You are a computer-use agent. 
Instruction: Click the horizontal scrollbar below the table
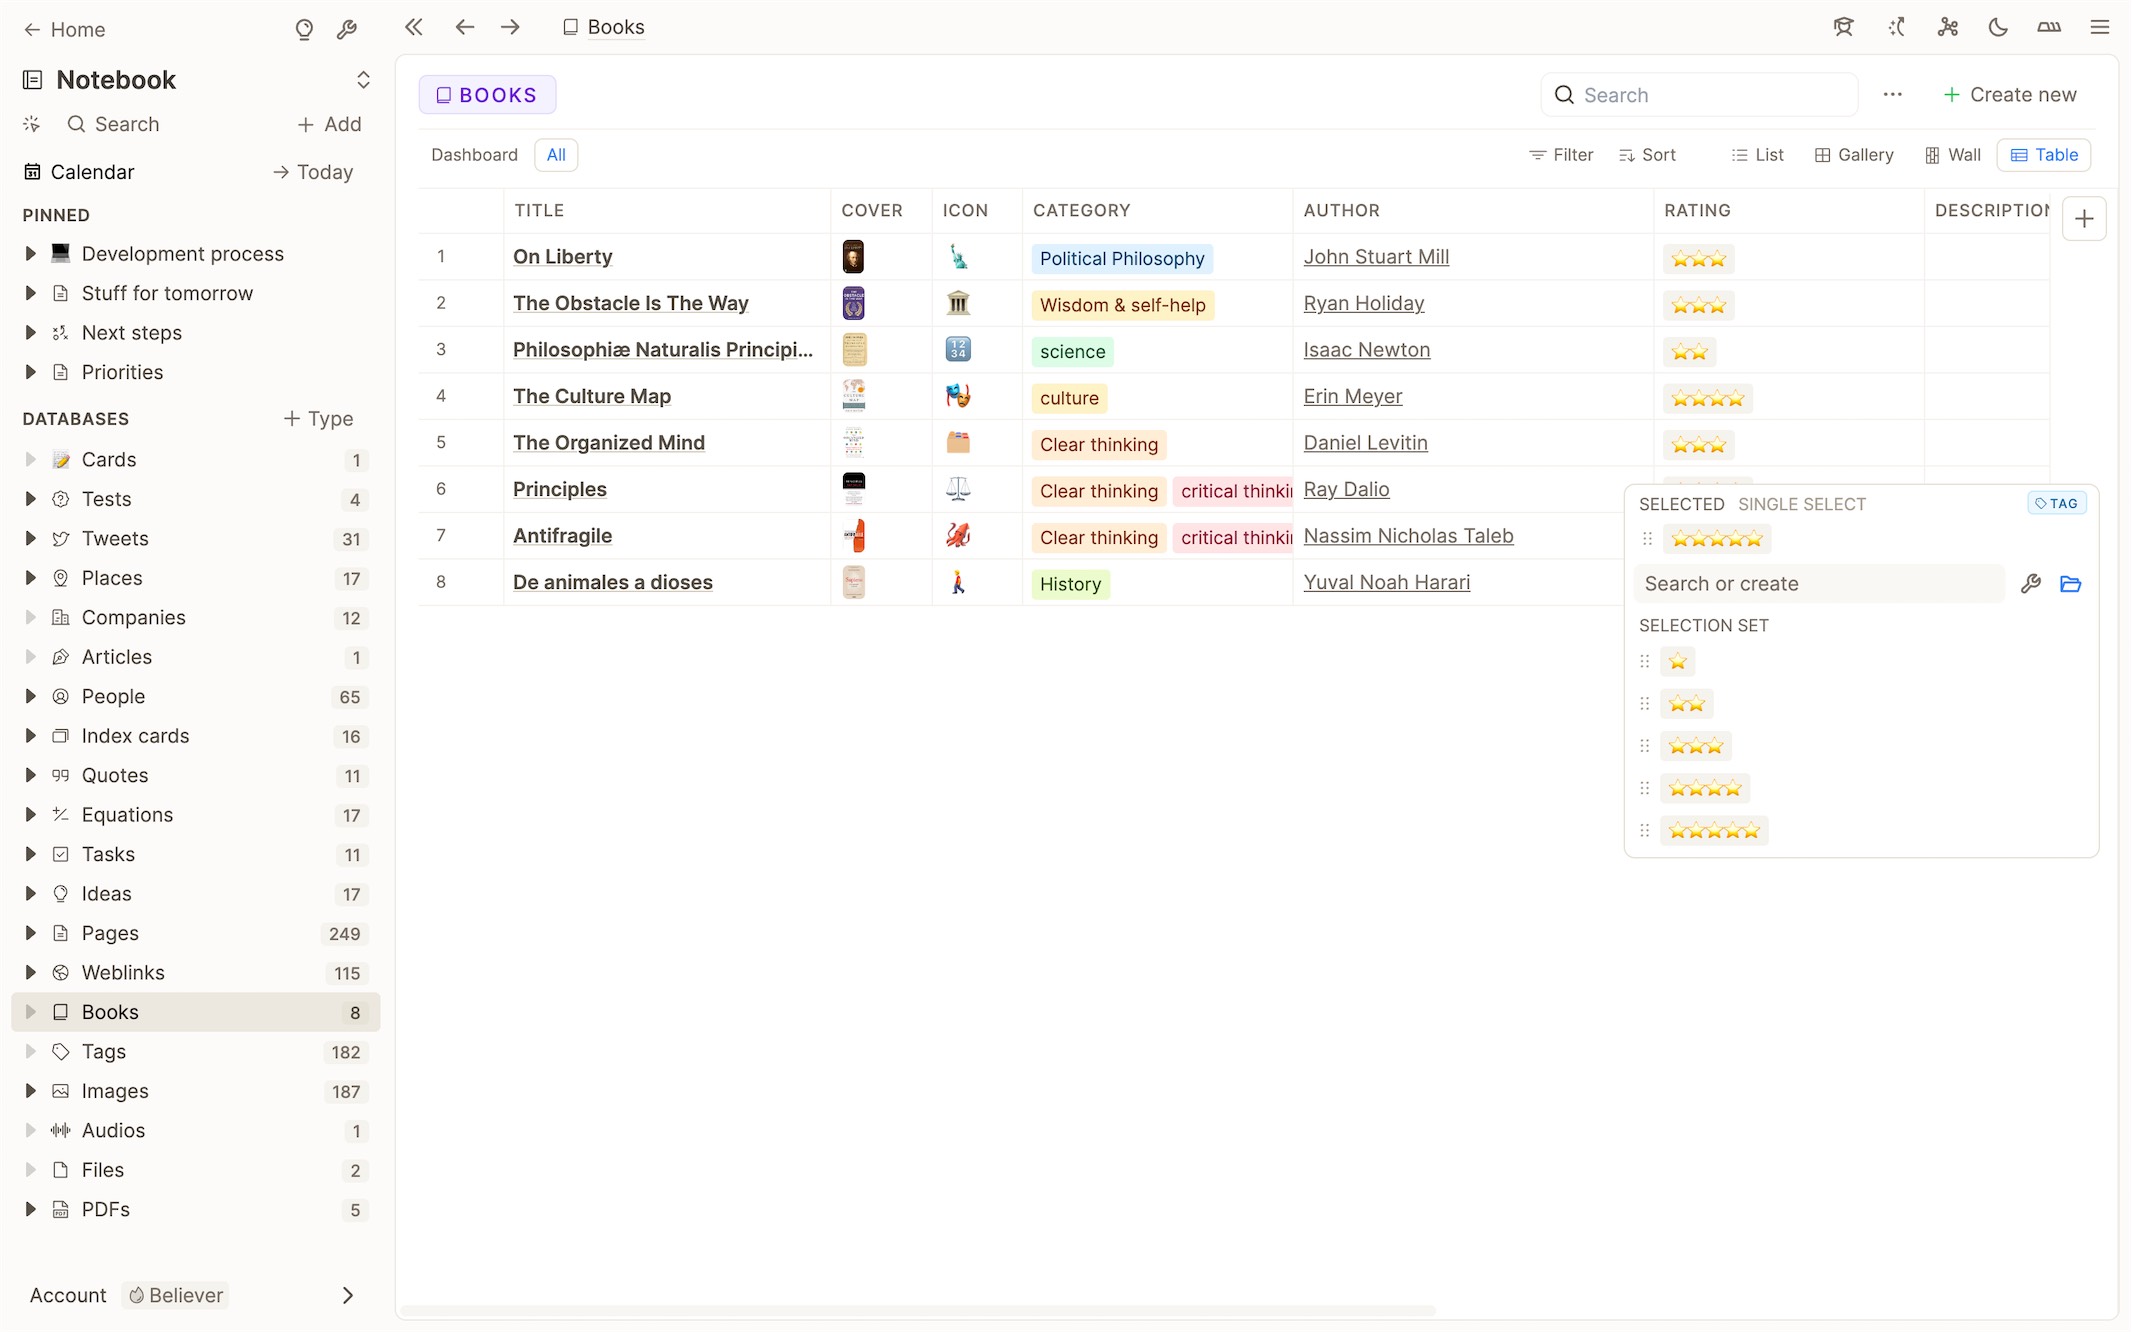(917, 1310)
